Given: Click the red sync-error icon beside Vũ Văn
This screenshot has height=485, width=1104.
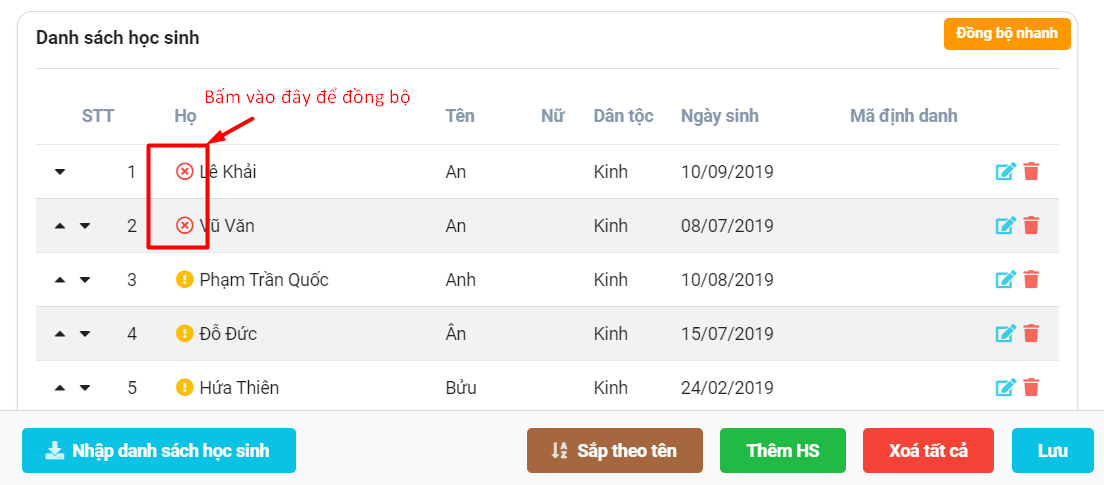Looking at the screenshot, I should pyautogui.click(x=184, y=226).
